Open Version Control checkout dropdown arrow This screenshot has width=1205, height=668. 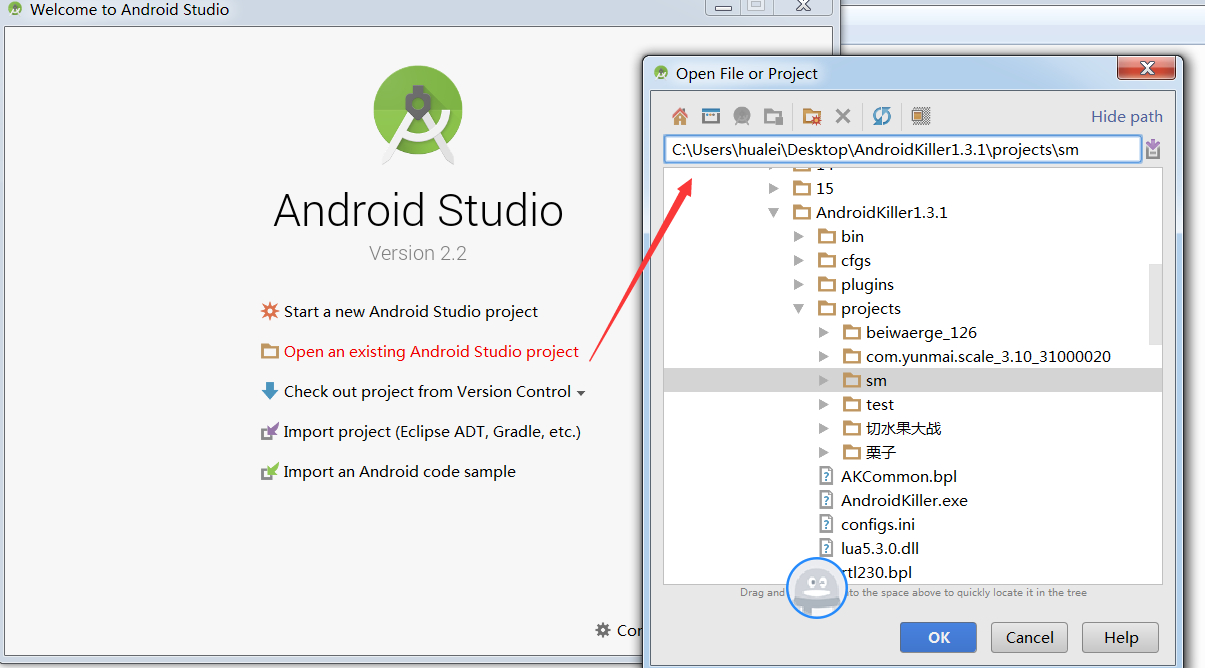pyautogui.click(x=581, y=393)
